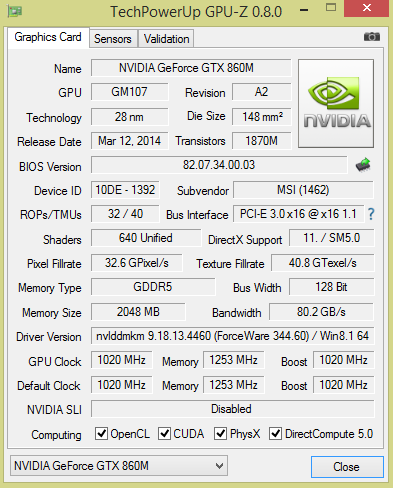Click the camera screenshot icon
The width and height of the screenshot is (393, 488).
pyautogui.click(x=372, y=37)
